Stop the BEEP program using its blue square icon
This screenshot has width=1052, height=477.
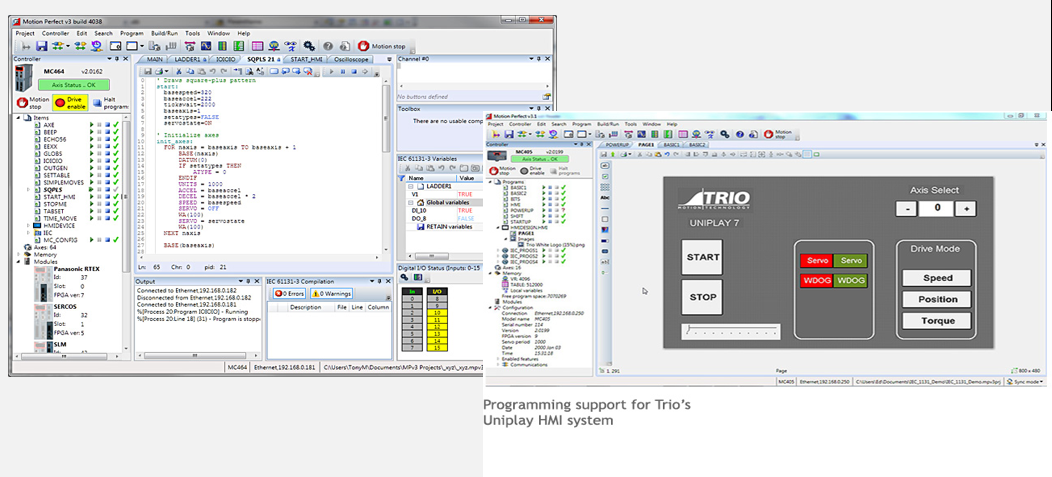pyautogui.click(x=107, y=132)
